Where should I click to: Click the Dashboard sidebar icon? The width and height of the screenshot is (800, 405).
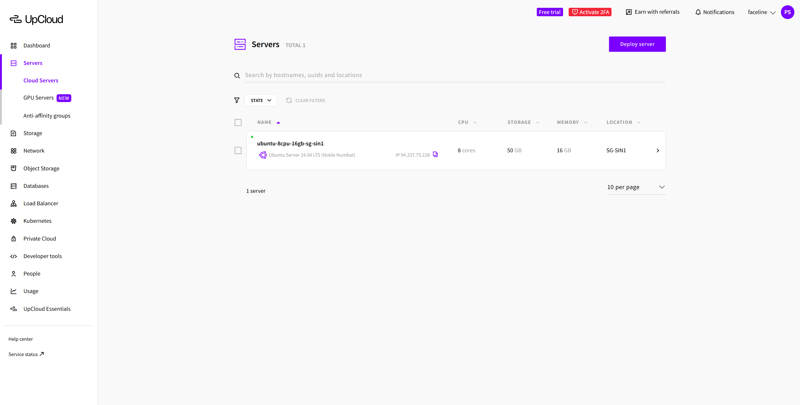click(x=14, y=46)
